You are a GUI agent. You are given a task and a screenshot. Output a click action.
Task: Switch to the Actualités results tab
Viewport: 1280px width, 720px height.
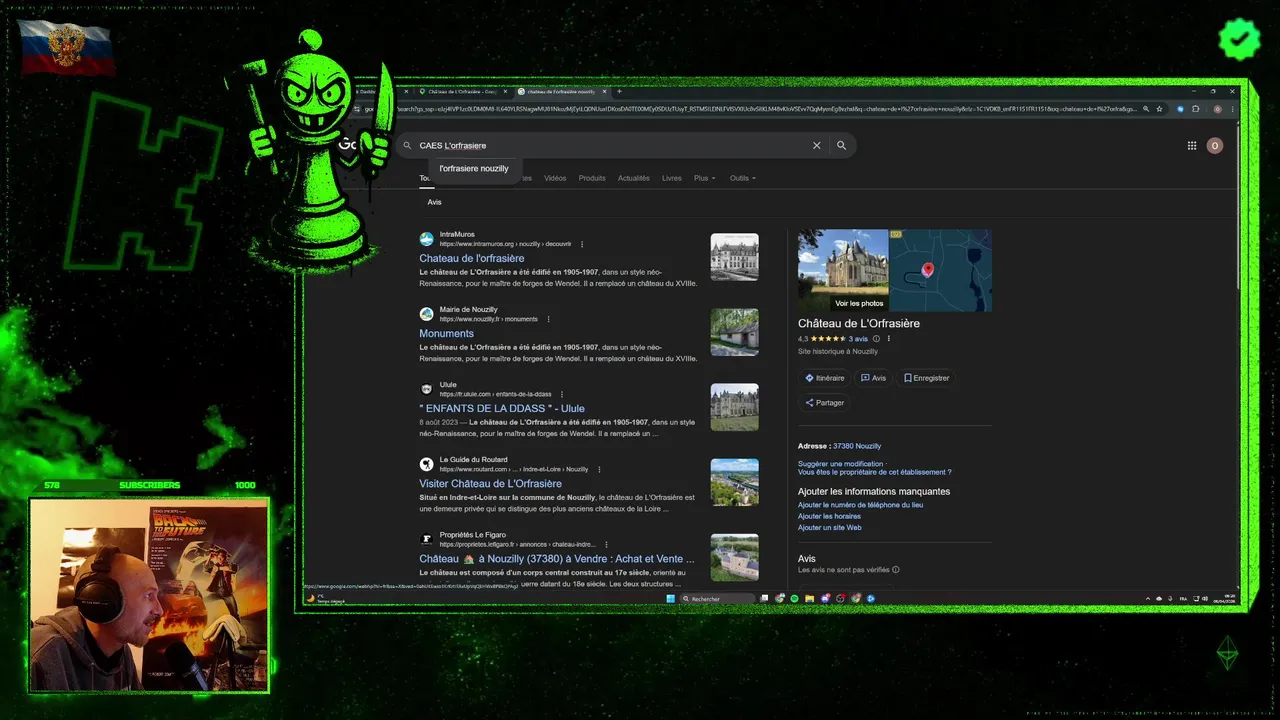click(x=634, y=178)
